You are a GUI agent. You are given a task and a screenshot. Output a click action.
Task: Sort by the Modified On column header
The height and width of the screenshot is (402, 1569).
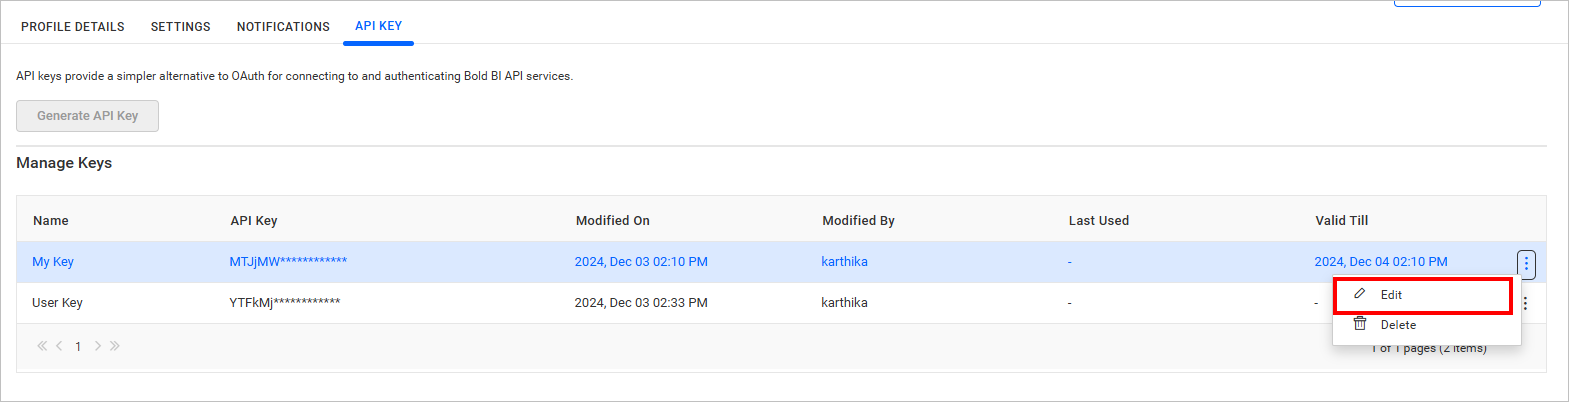(x=612, y=221)
